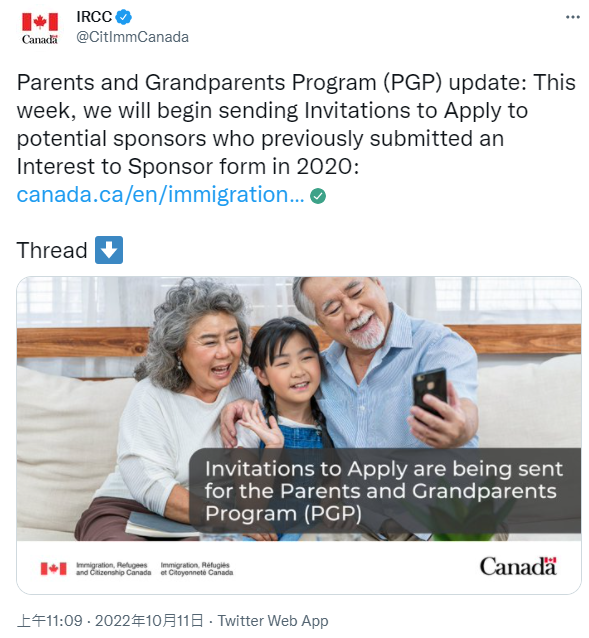The image size is (589, 638).
Task: Open the tweet timestamp 上午11:09
Action: click(50, 621)
